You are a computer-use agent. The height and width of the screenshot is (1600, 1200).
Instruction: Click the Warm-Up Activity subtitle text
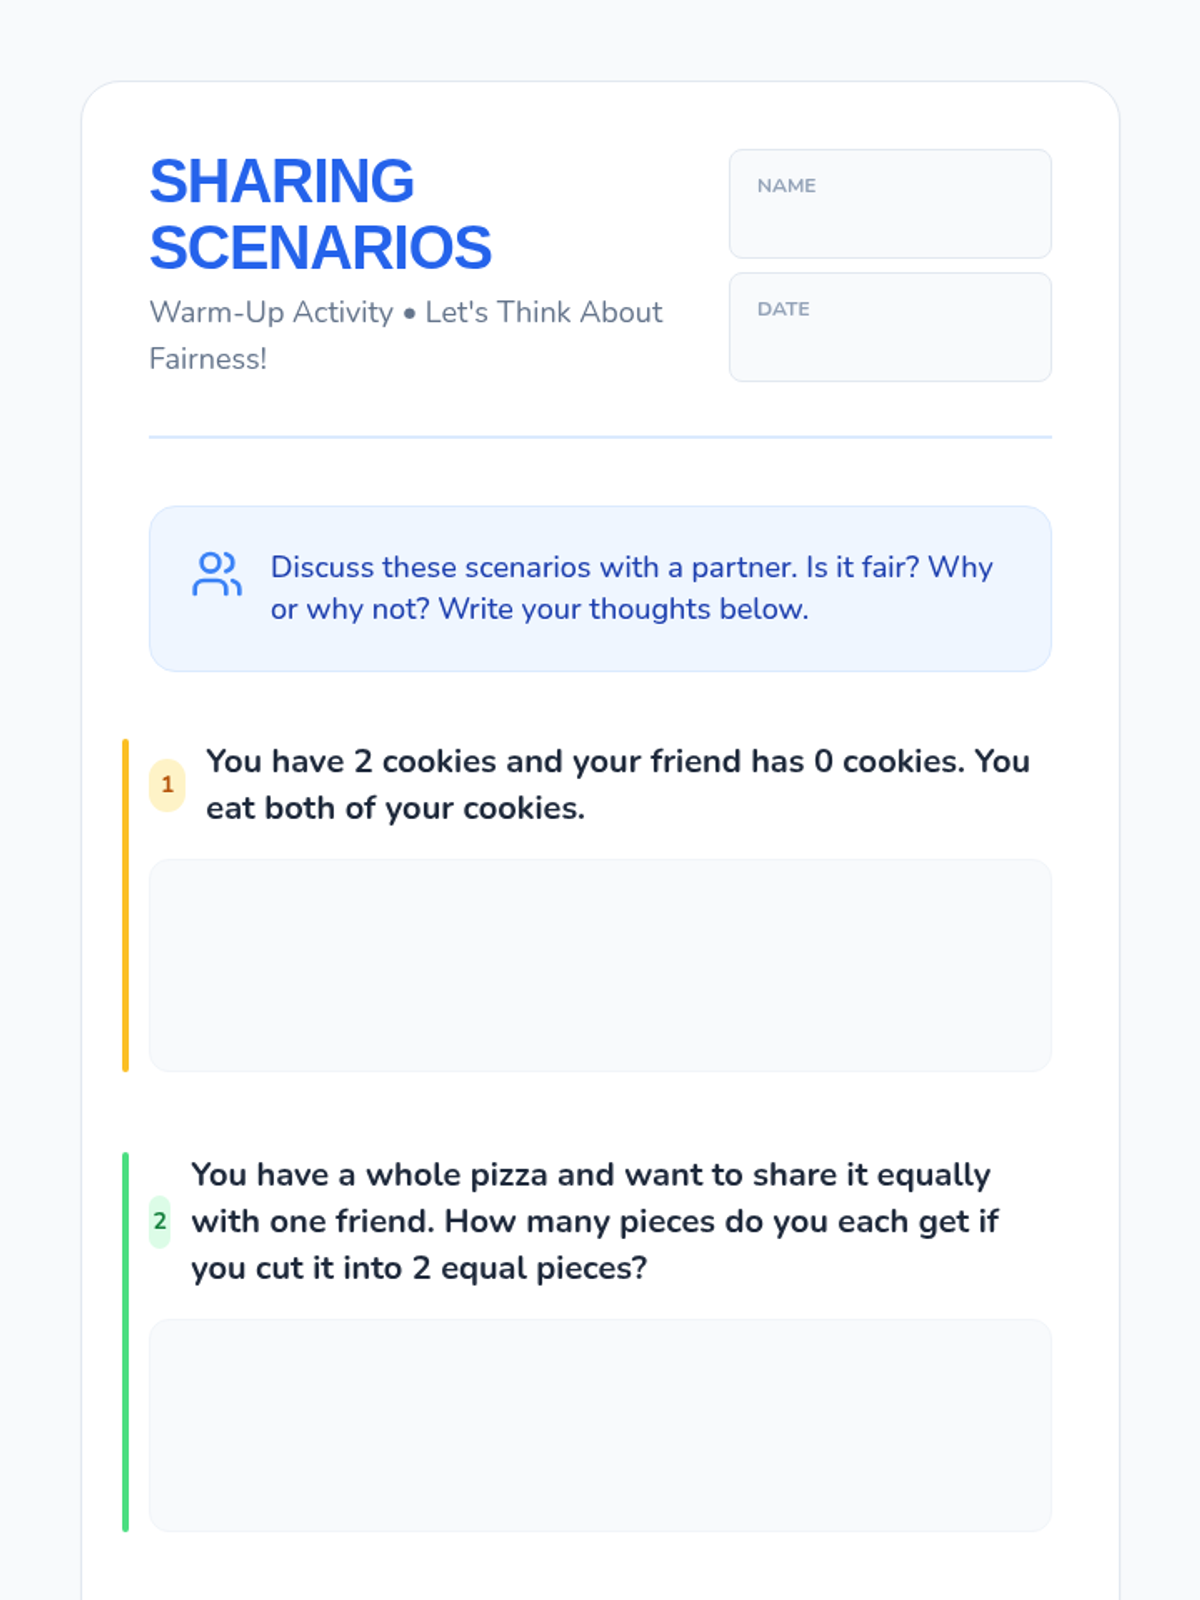(271, 312)
